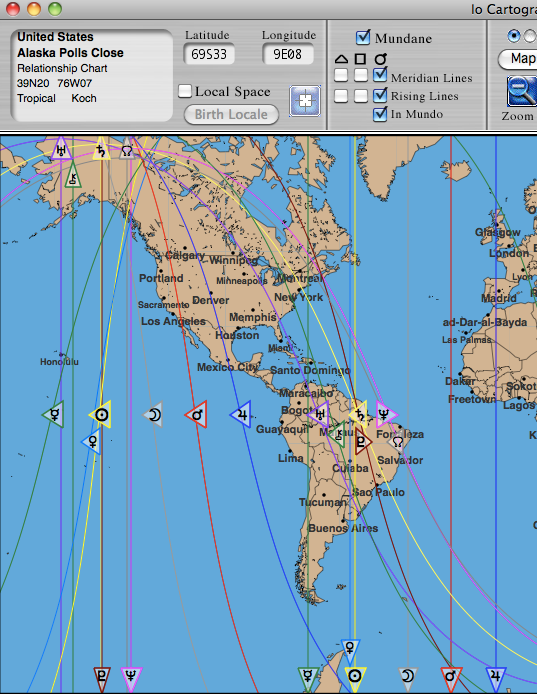Click the conjunction symbol above Meridian Lines

point(380,58)
